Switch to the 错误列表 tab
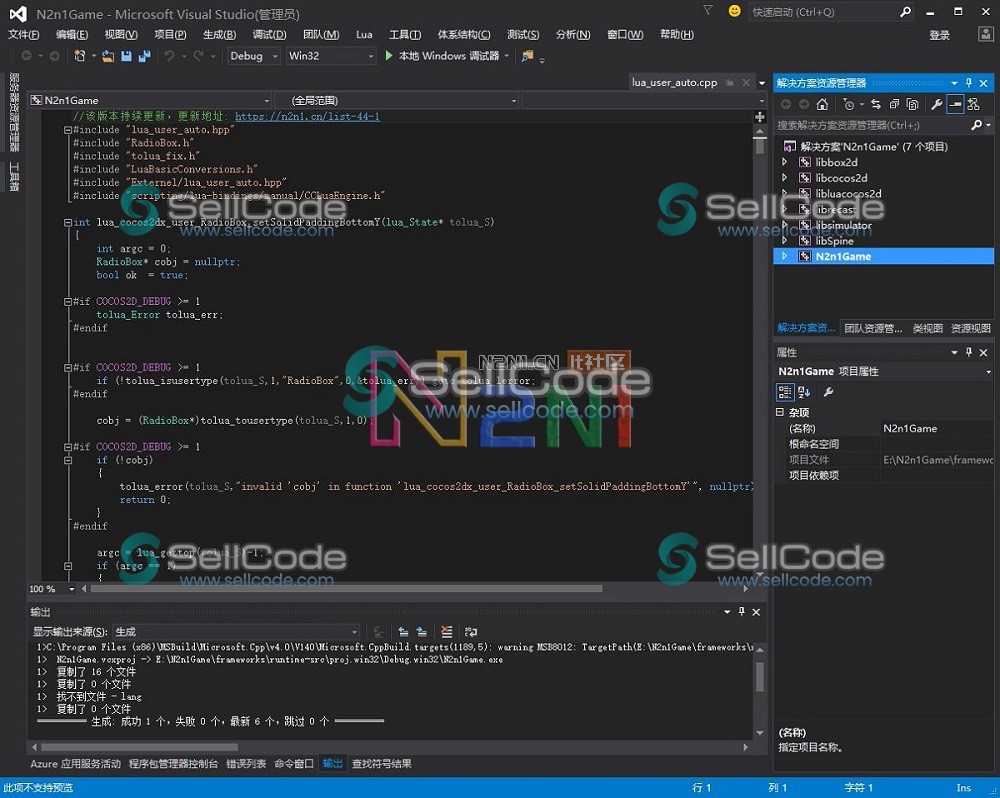Screen dimensions: 1000x798 coord(246,764)
